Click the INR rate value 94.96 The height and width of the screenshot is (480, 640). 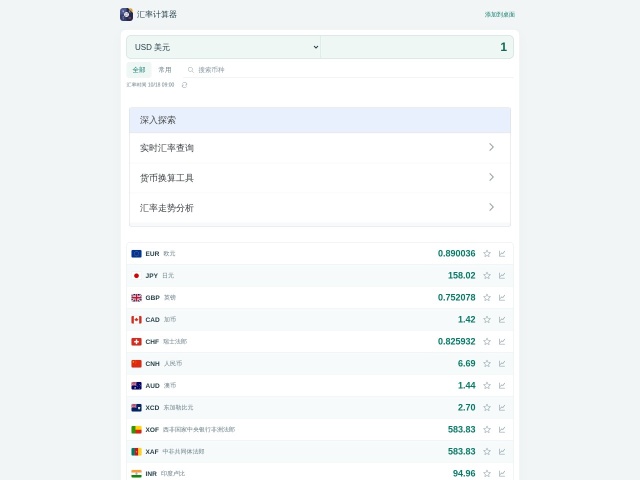[464, 473]
